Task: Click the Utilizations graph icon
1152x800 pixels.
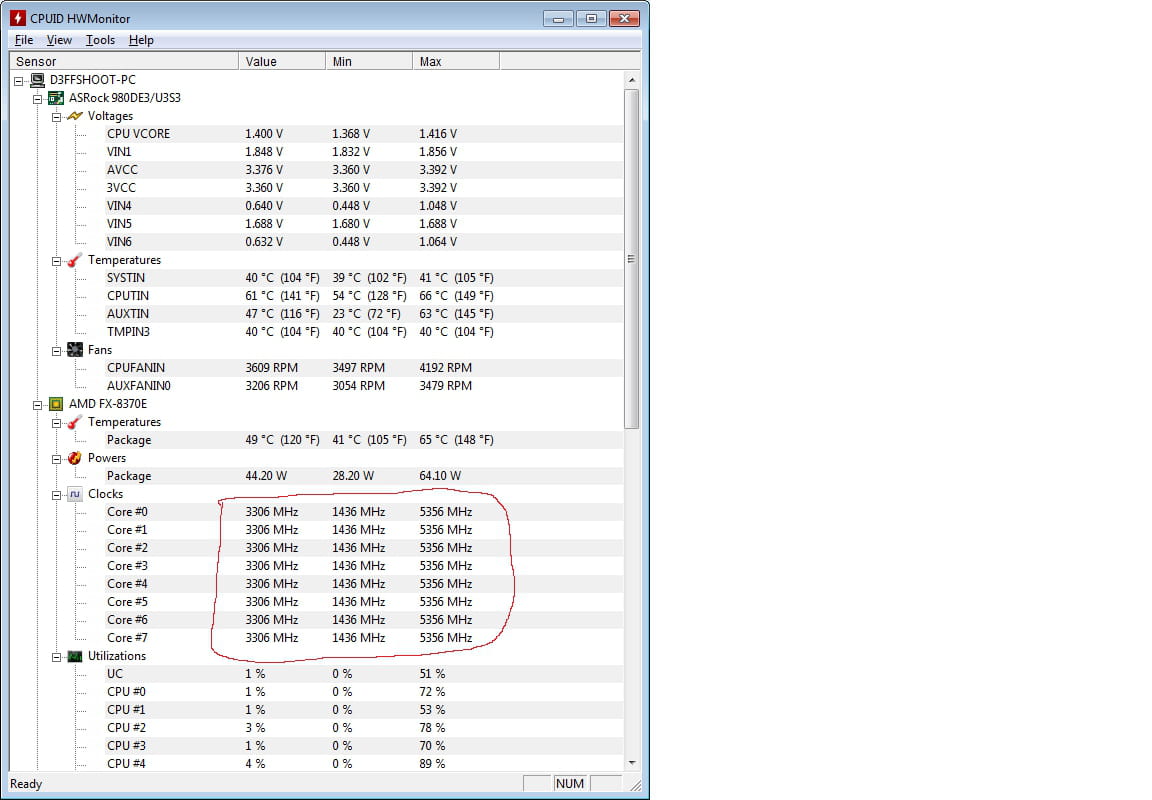Action: click(x=75, y=657)
